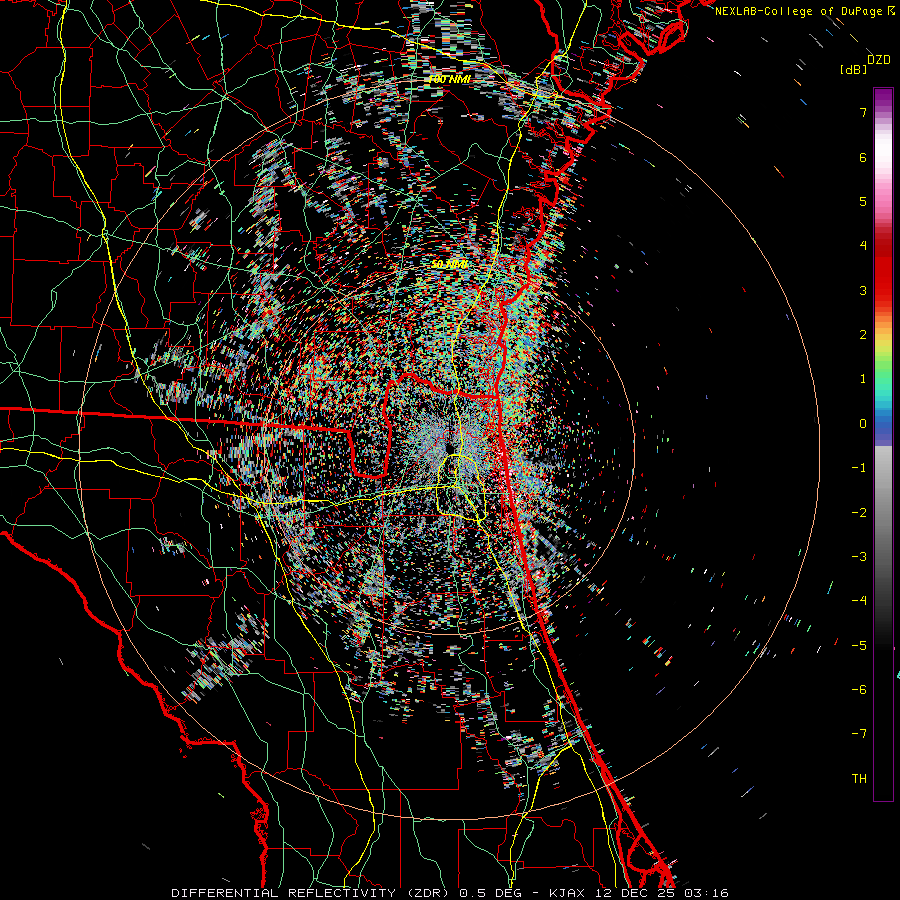Select the 4 value on scale
Viewport: 900px width, 900px height.
pos(863,246)
